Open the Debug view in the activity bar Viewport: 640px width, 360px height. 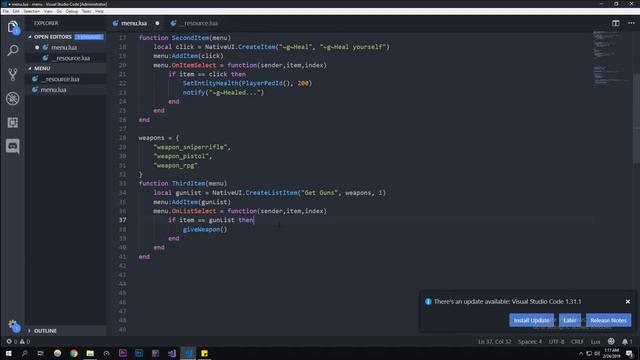tap(13, 98)
